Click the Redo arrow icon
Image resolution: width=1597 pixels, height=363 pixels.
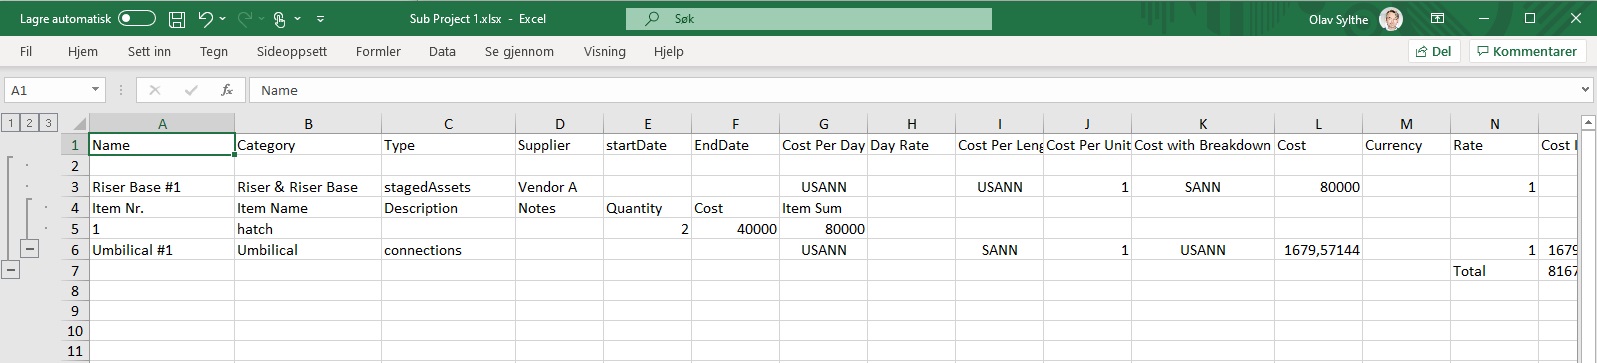(244, 18)
